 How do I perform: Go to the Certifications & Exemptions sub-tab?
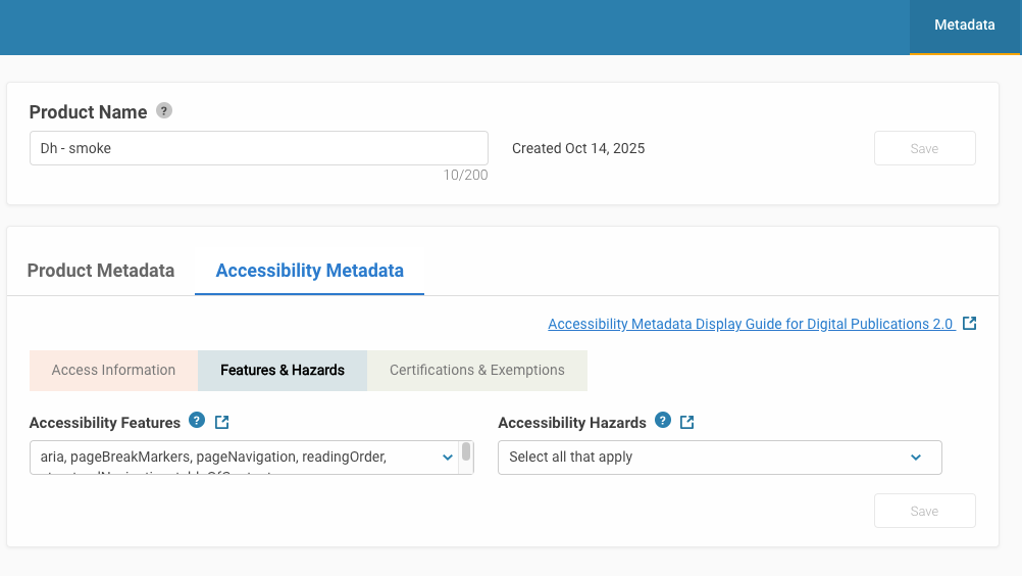point(477,370)
